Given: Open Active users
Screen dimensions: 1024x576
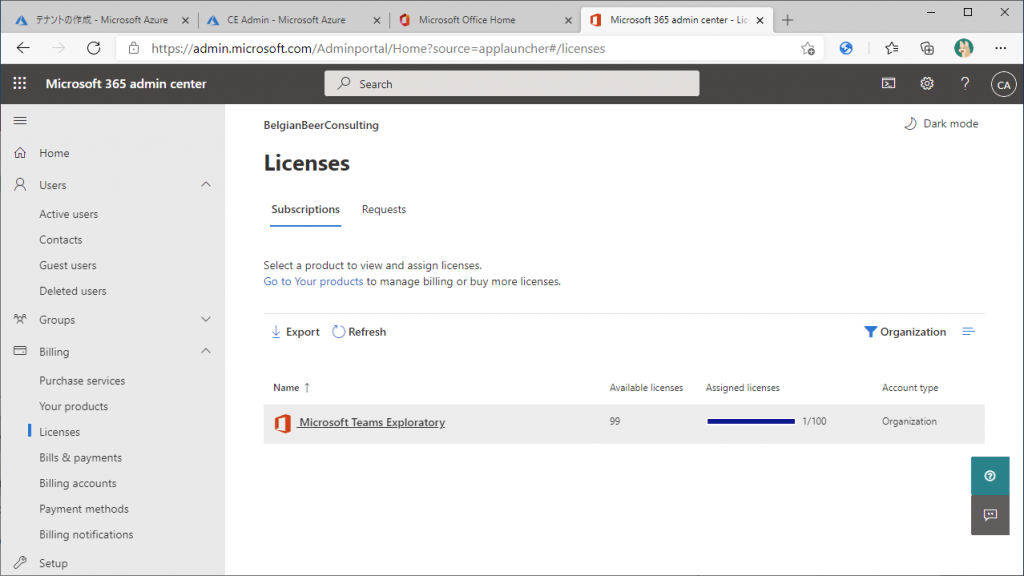Looking at the screenshot, I should pyautogui.click(x=69, y=214).
